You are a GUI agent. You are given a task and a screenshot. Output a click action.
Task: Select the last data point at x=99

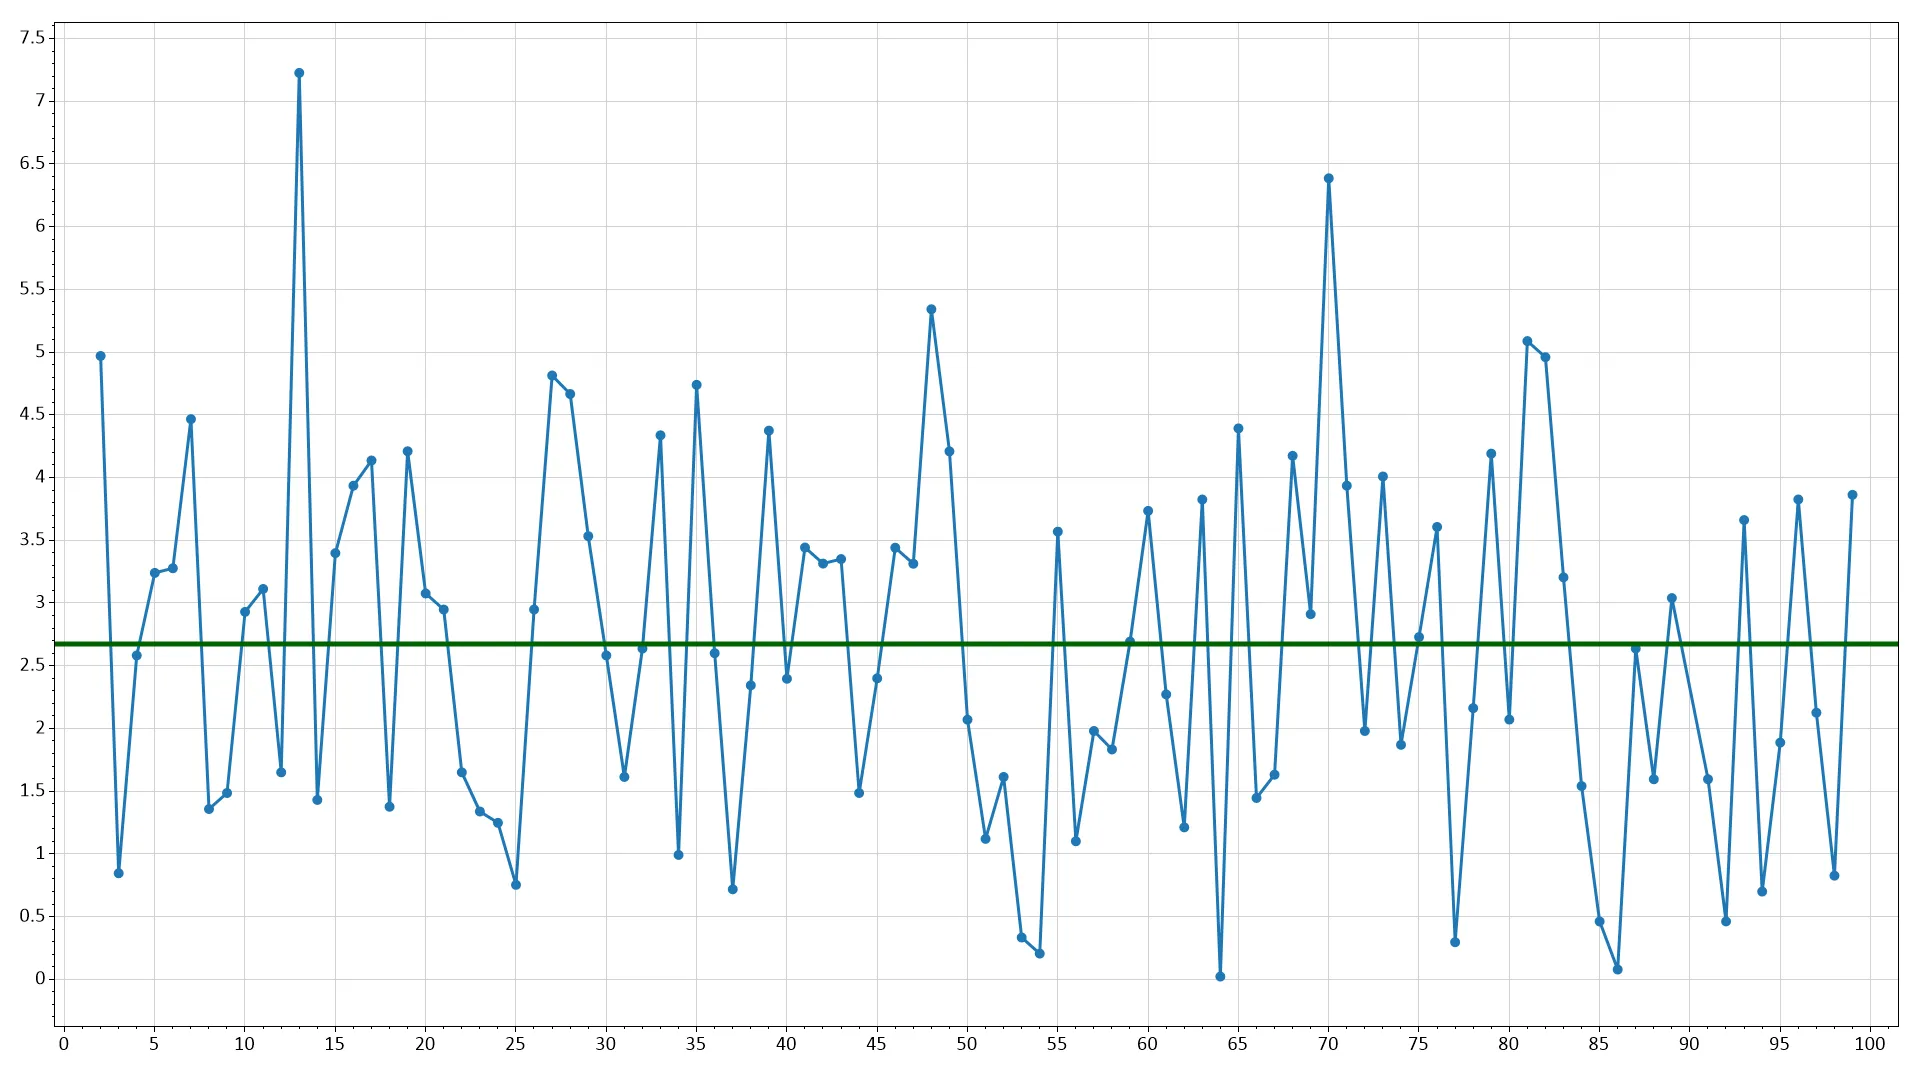click(x=1852, y=495)
